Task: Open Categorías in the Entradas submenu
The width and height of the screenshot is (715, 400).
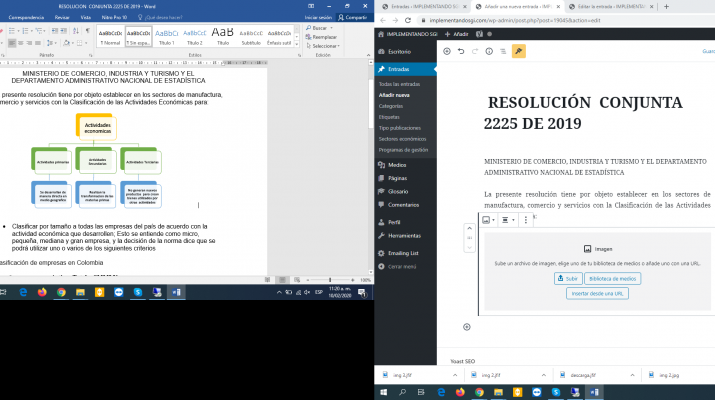Action: click(391, 105)
